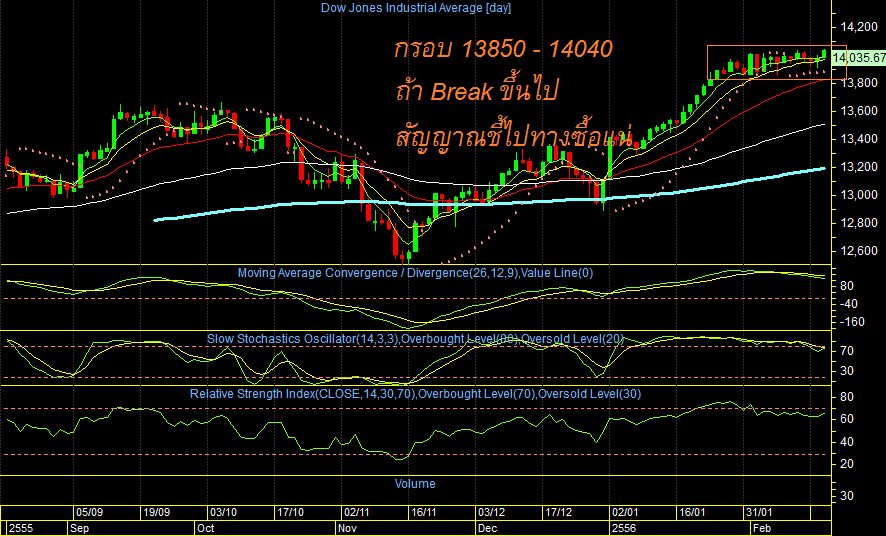Select the Relative Strength Index indicator title
886x536 pixels.
[x=415, y=394]
